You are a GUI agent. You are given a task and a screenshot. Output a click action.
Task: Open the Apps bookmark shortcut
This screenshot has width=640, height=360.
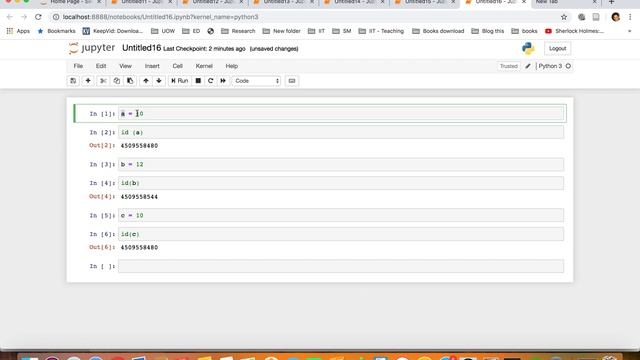pos(18,31)
